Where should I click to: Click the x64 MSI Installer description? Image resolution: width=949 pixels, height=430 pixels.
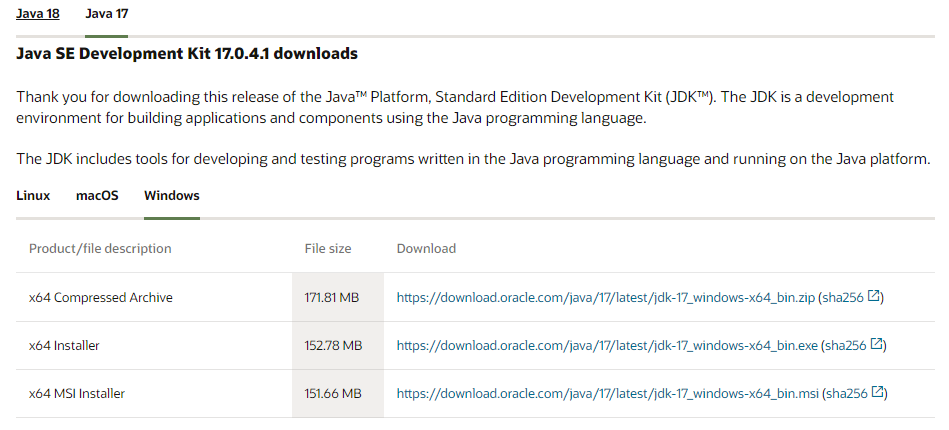(77, 393)
